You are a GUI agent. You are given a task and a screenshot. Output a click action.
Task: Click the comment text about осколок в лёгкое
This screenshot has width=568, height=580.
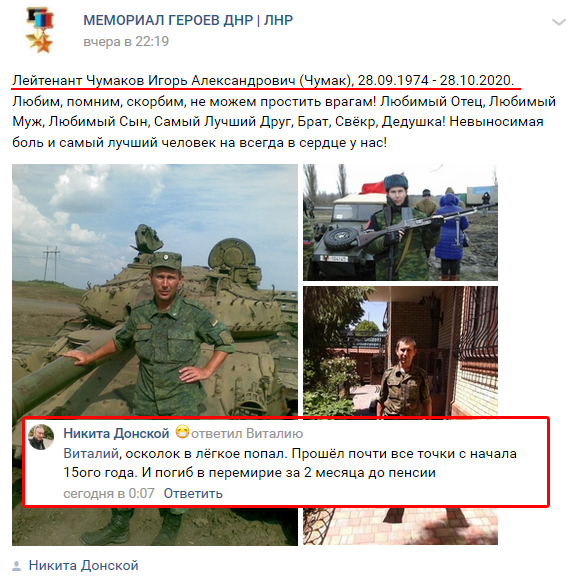[290, 463]
